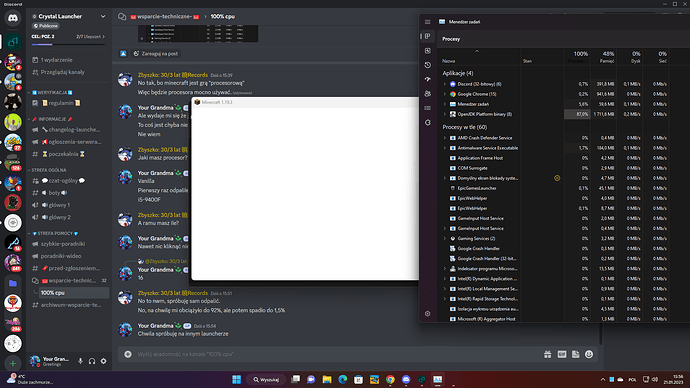Open the poczekalnia channel
The height and width of the screenshot is (388, 690).
click(63, 154)
